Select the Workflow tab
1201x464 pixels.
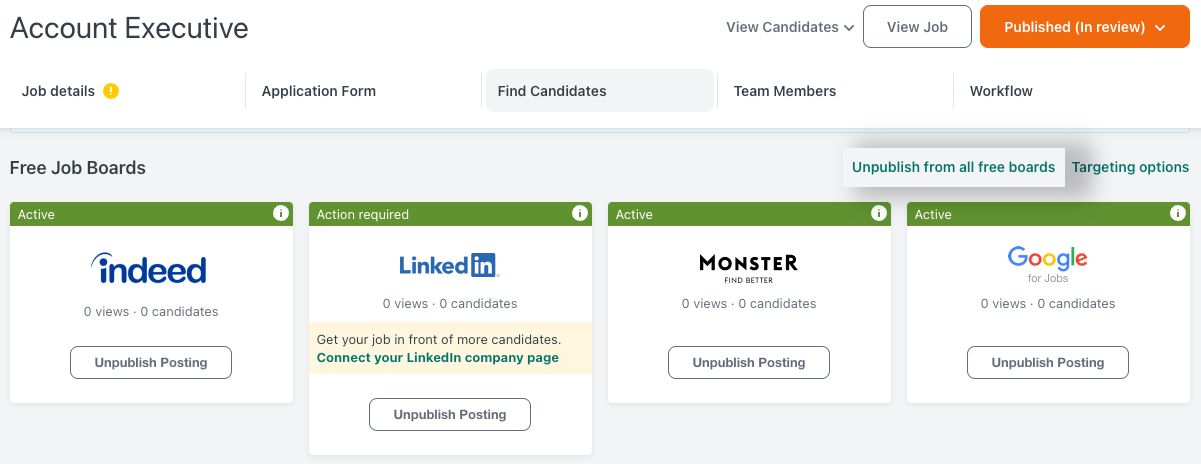(1001, 91)
